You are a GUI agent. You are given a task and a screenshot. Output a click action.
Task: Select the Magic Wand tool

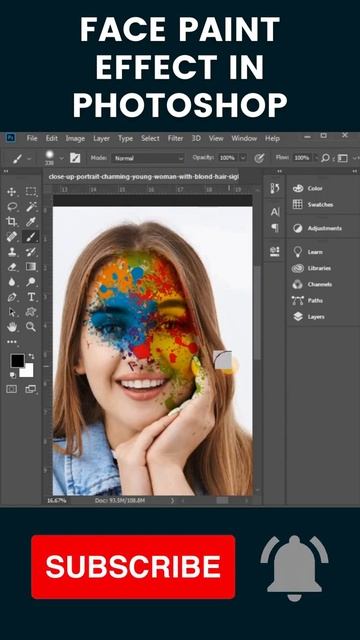coord(31,207)
